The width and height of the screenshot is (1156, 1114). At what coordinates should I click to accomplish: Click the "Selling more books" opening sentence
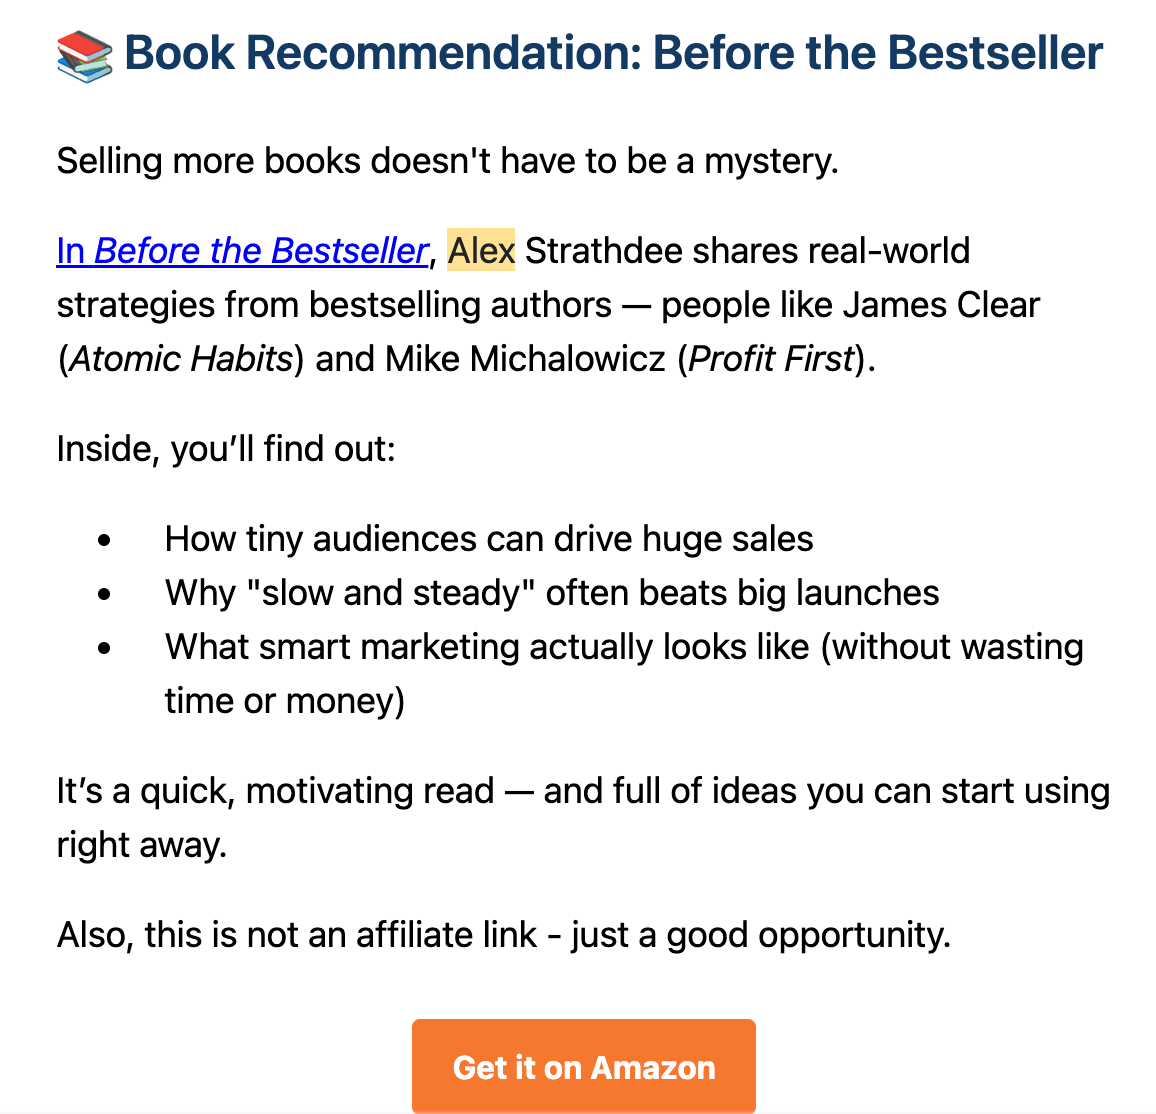pyautogui.click(x=447, y=160)
